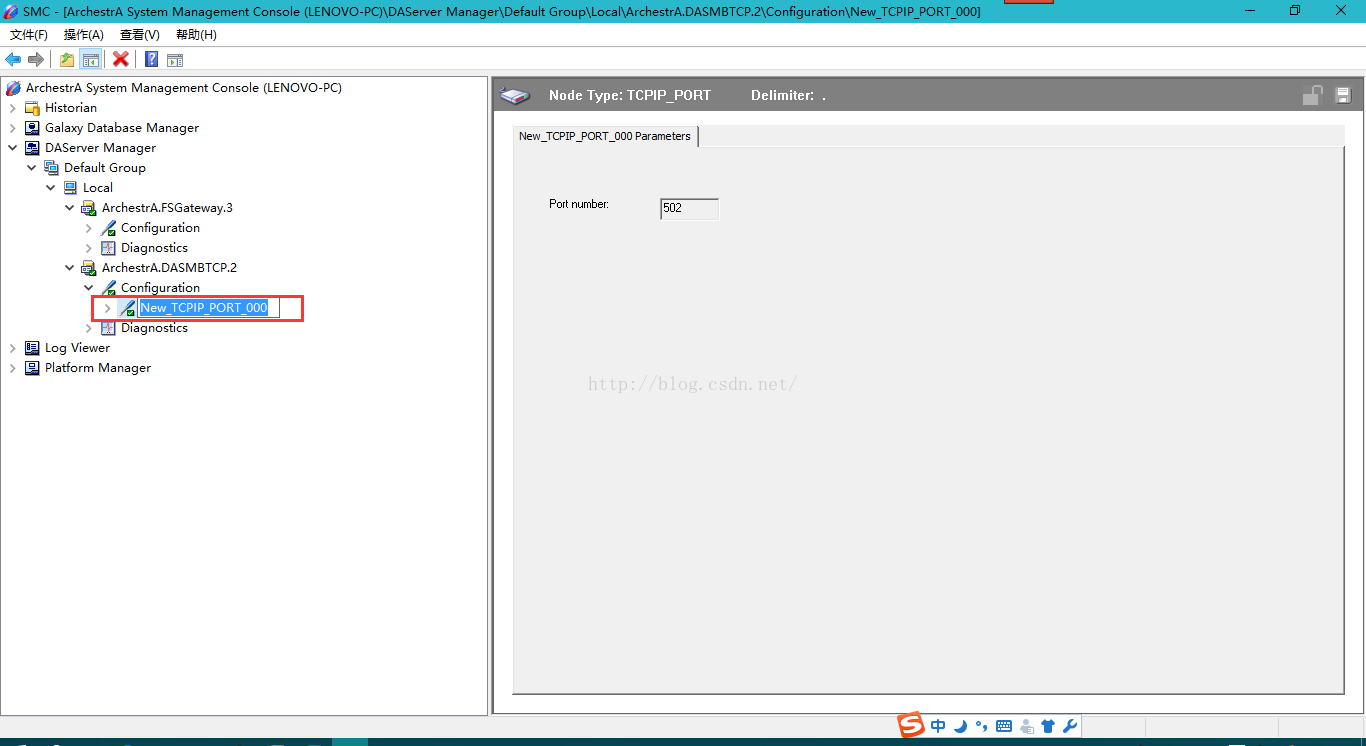Click the Historian node icon
The width and height of the screenshot is (1366, 746).
[33, 108]
